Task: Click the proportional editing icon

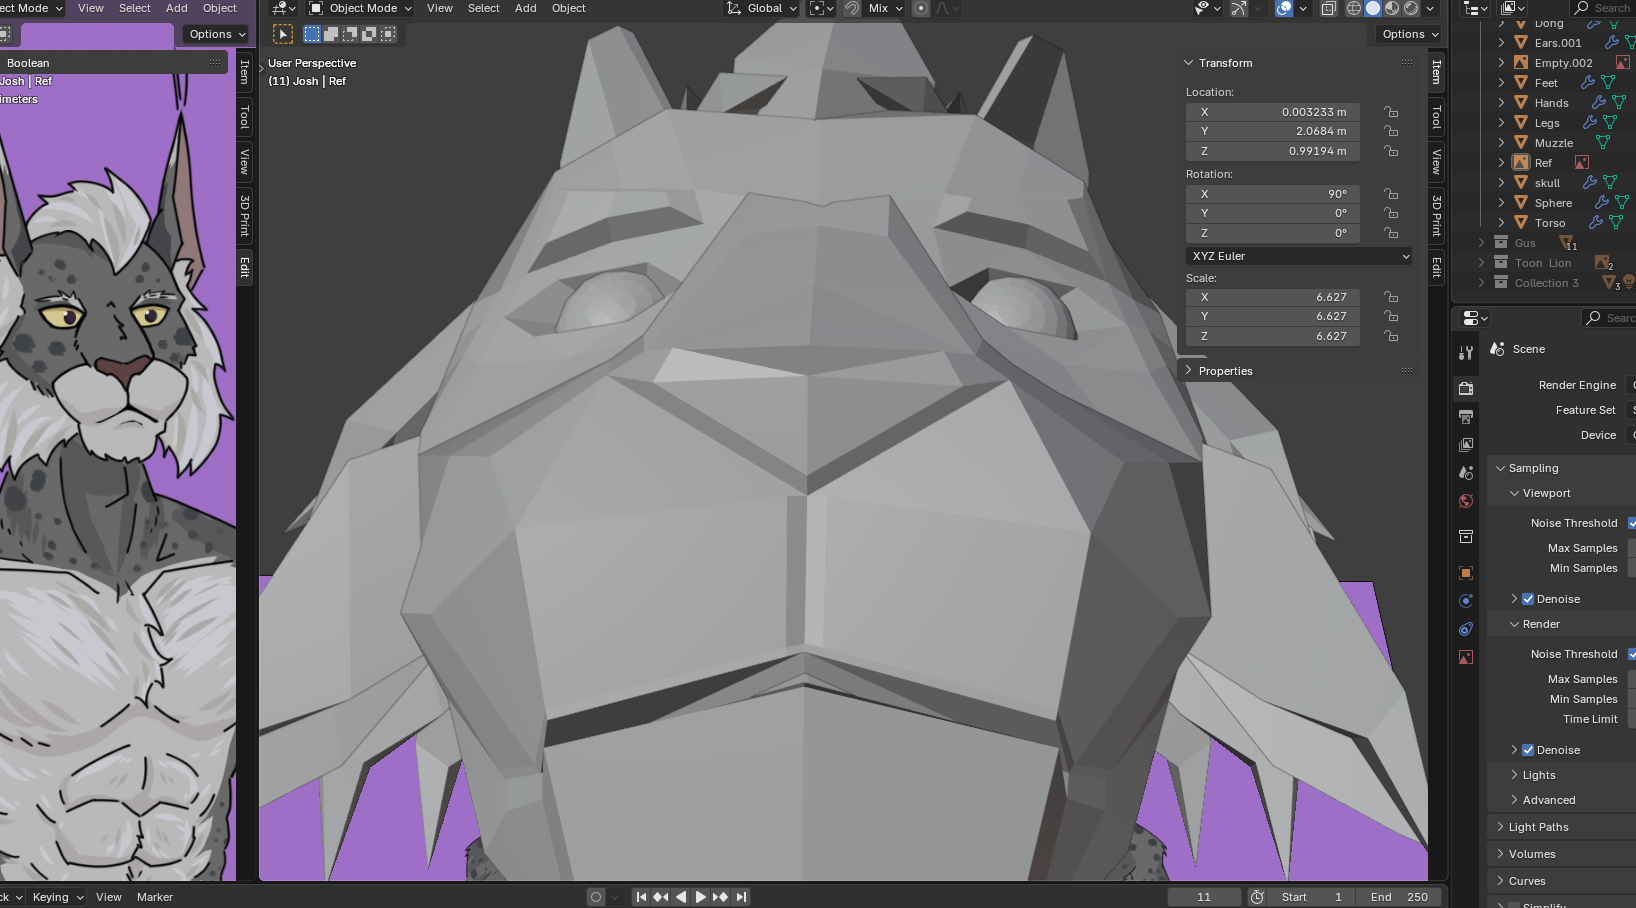Action: (x=921, y=8)
